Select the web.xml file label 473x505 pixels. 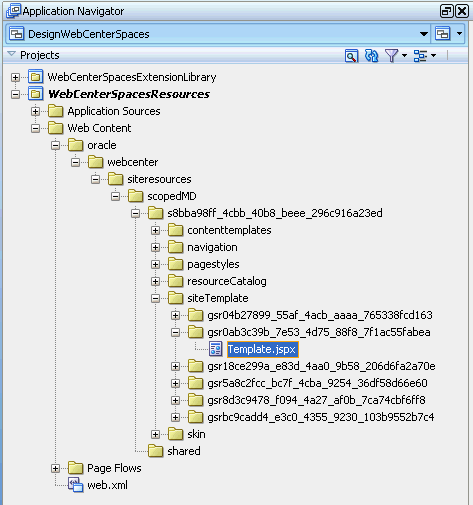107,485
